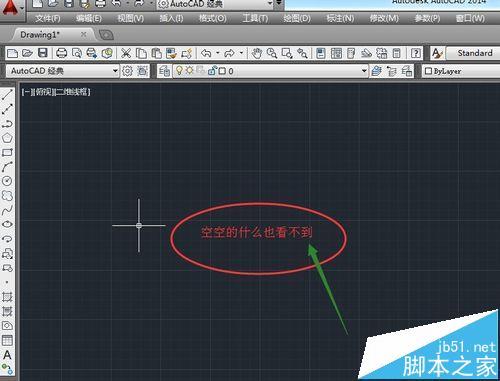Click the New drawing icon in standard toolbar
Screen dimensions: 500x381
[x=12, y=53]
